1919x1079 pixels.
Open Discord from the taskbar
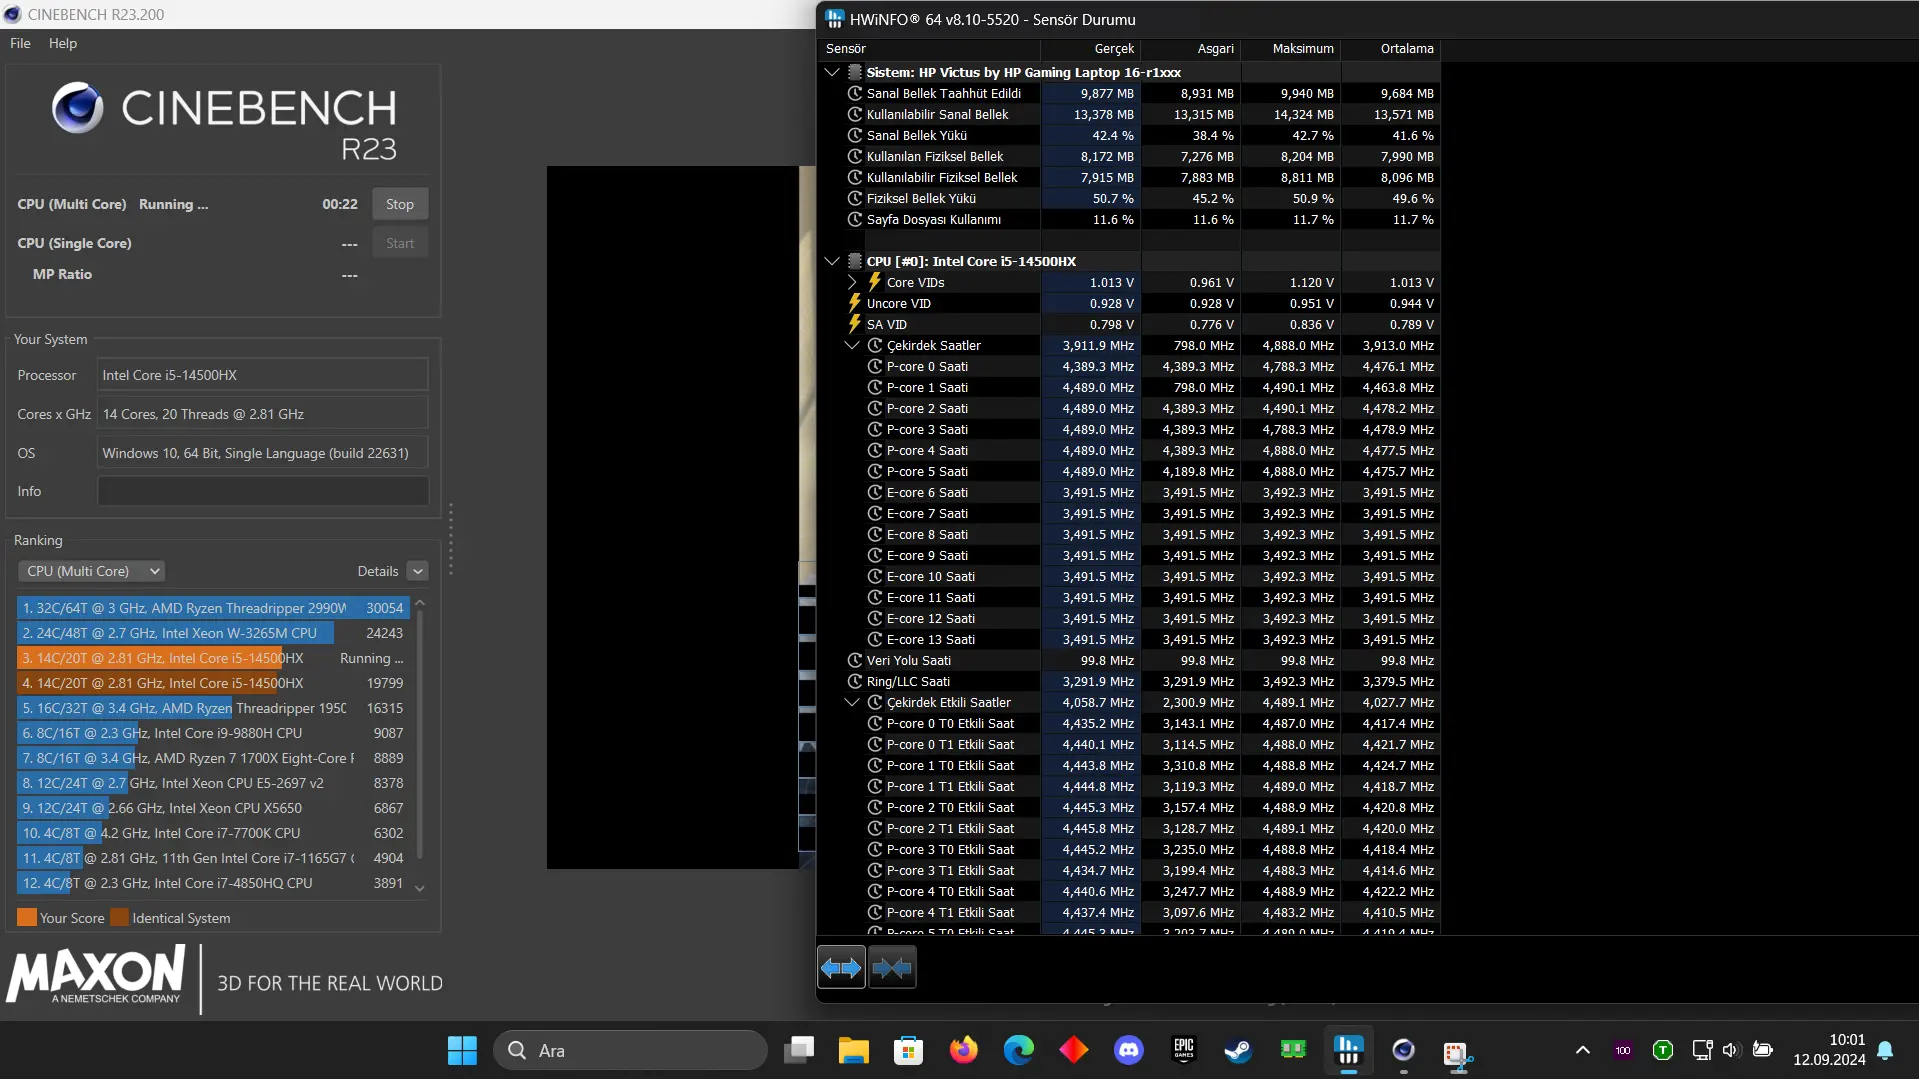1129,1050
